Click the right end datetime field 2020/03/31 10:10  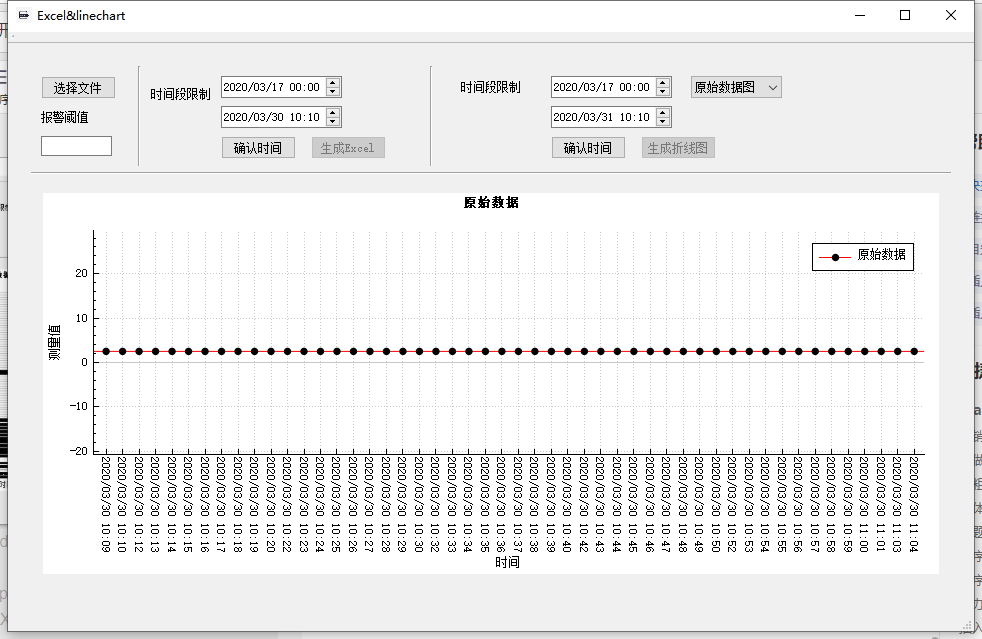point(604,117)
